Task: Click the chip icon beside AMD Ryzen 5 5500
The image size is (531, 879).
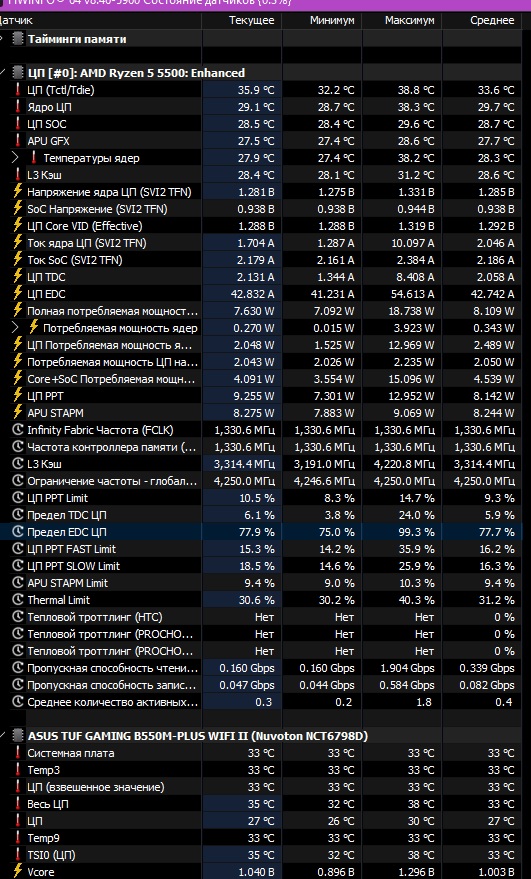Action: 19,73
